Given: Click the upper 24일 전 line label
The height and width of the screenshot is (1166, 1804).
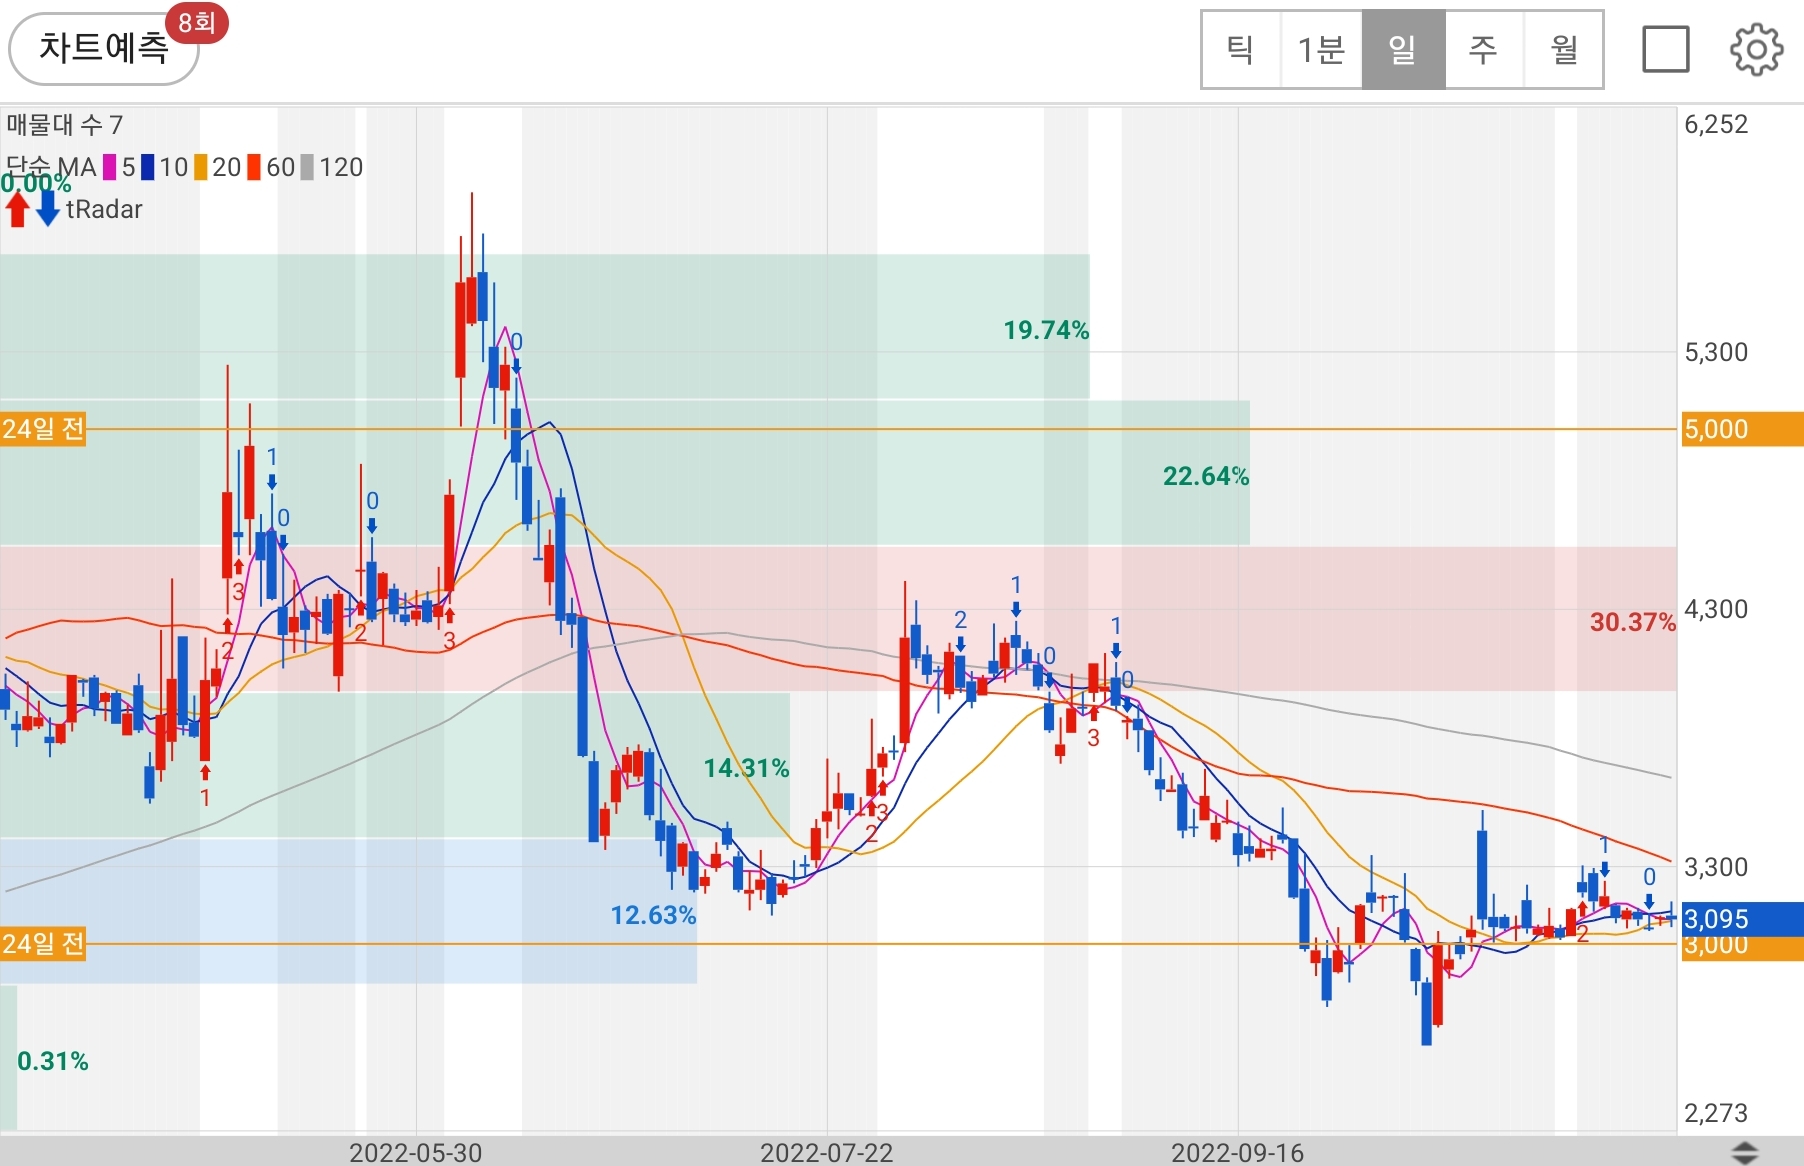Looking at the screenshot, I should click(43, 429).
